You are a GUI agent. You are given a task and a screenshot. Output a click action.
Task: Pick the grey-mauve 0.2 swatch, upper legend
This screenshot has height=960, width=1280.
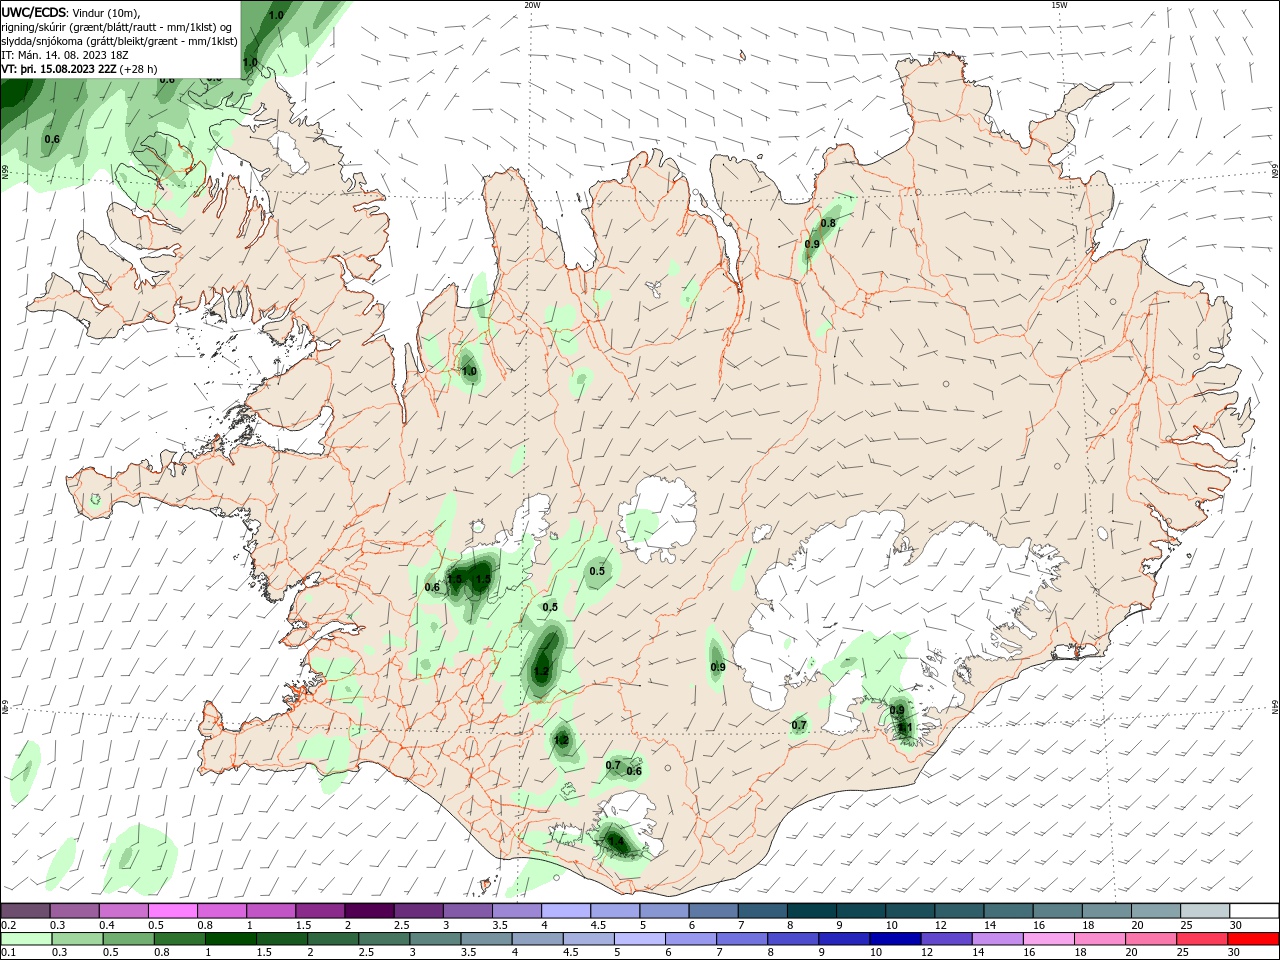25,911
